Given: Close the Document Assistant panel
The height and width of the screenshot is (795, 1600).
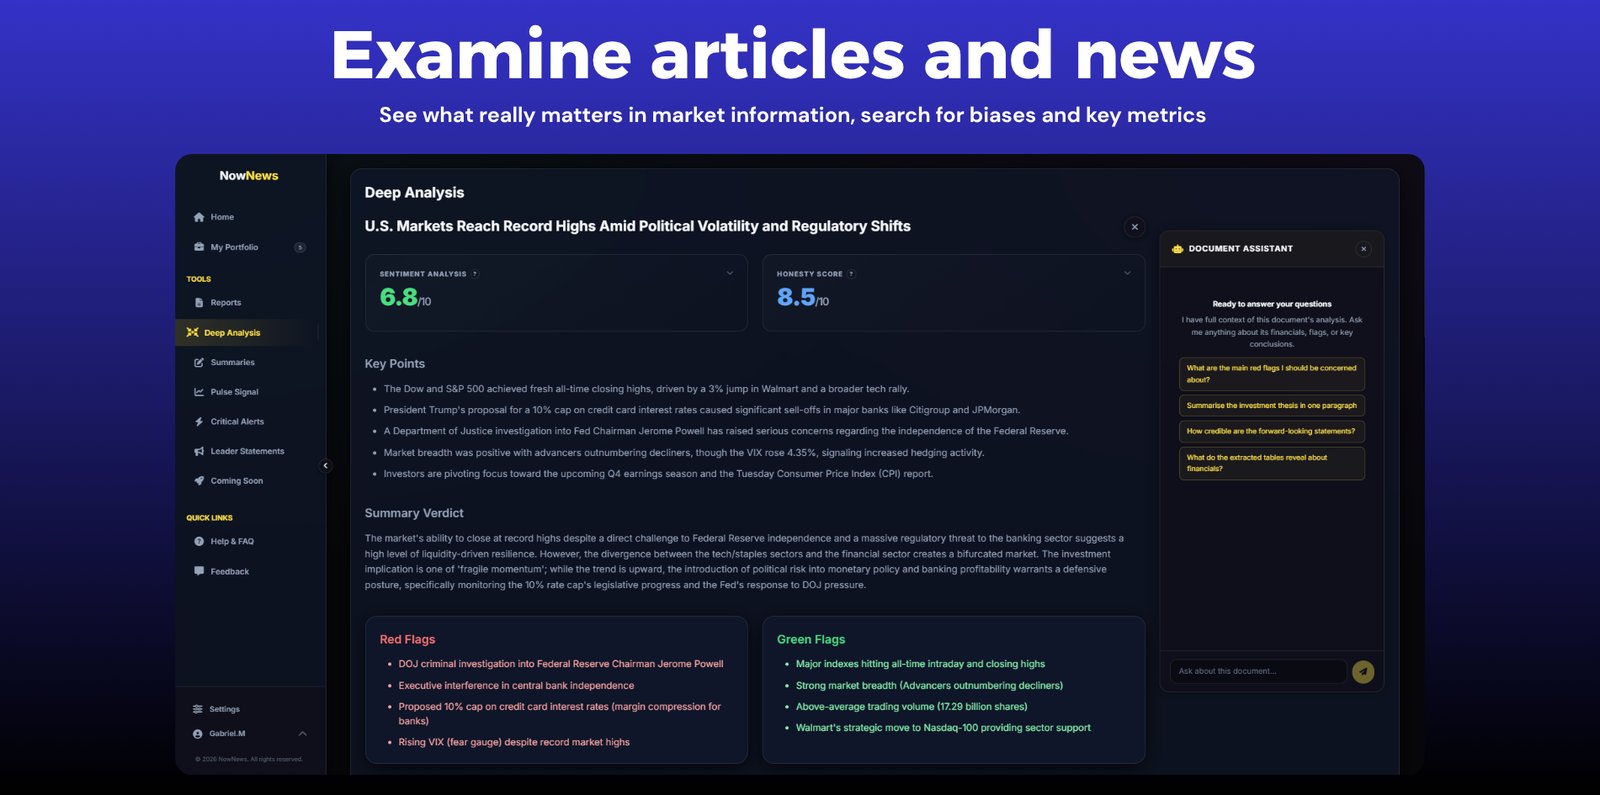Looking at the screenshot, I should click(1363, 249).
